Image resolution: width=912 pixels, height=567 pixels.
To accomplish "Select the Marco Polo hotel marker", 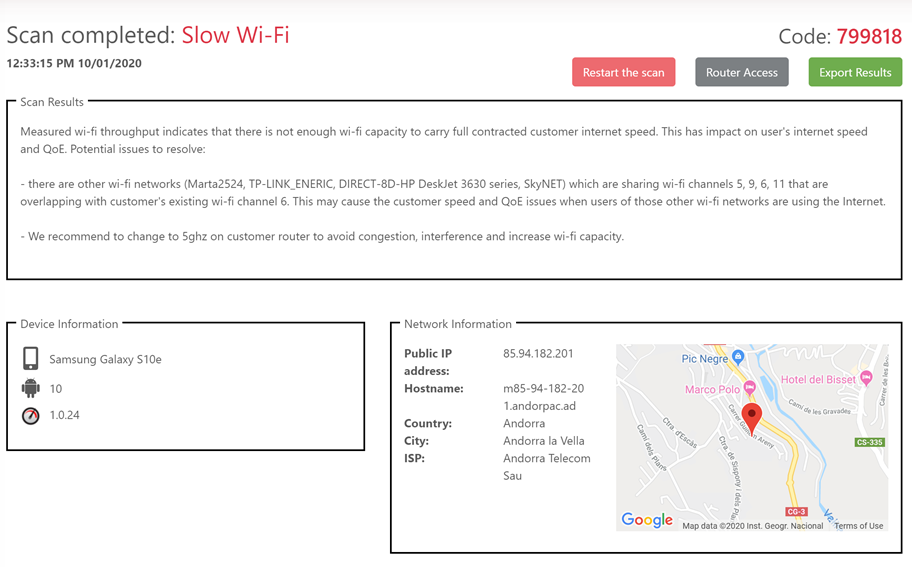I will point(750,388).
